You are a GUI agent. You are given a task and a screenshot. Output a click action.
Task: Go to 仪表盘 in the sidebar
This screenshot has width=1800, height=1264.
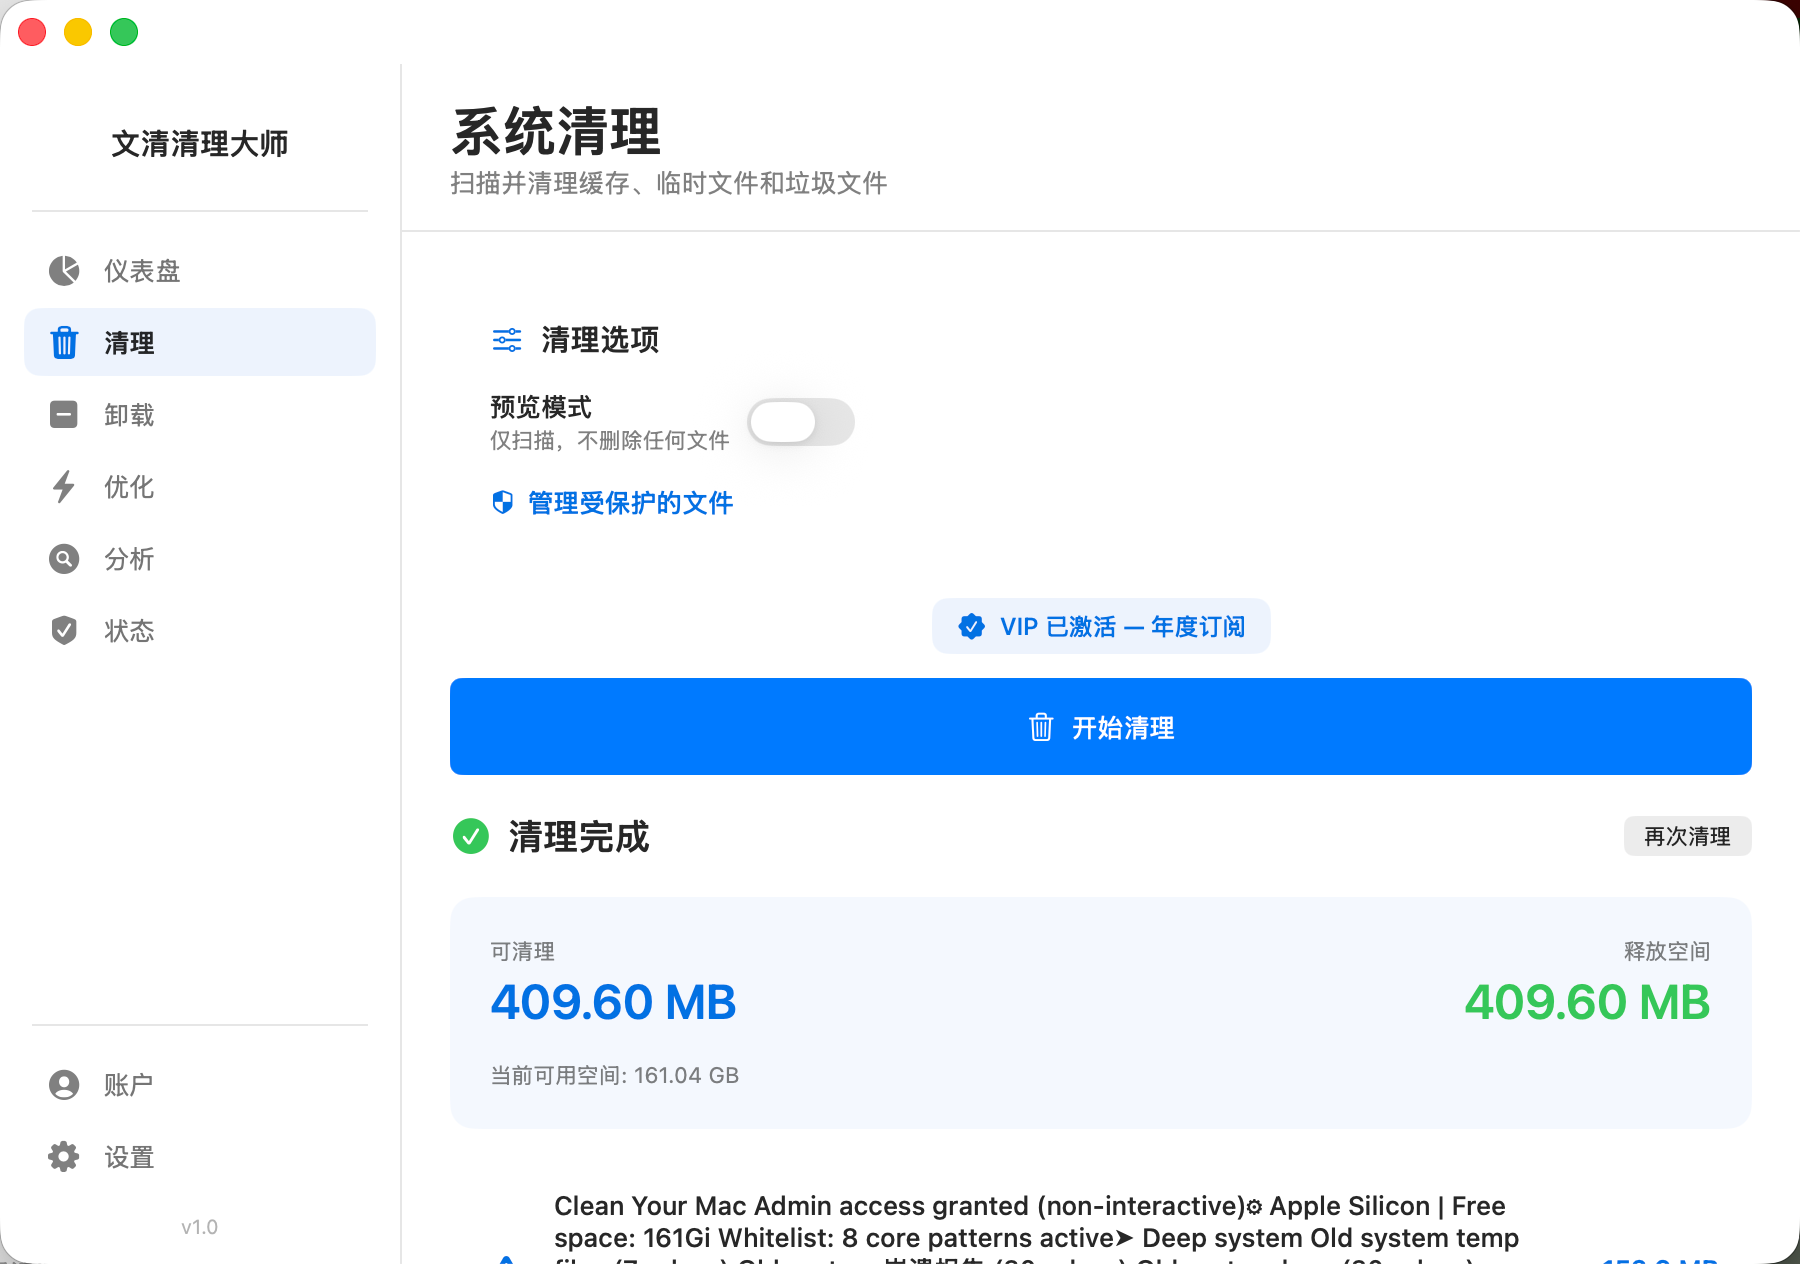pyautogui.click(x=200, y=271)
